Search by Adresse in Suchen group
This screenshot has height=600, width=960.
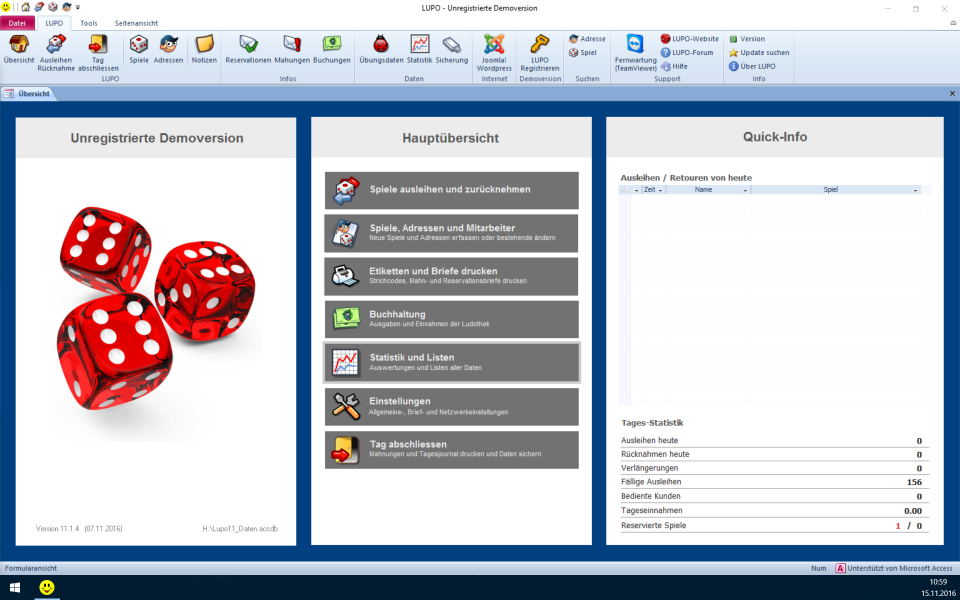[x=587, y=39]
